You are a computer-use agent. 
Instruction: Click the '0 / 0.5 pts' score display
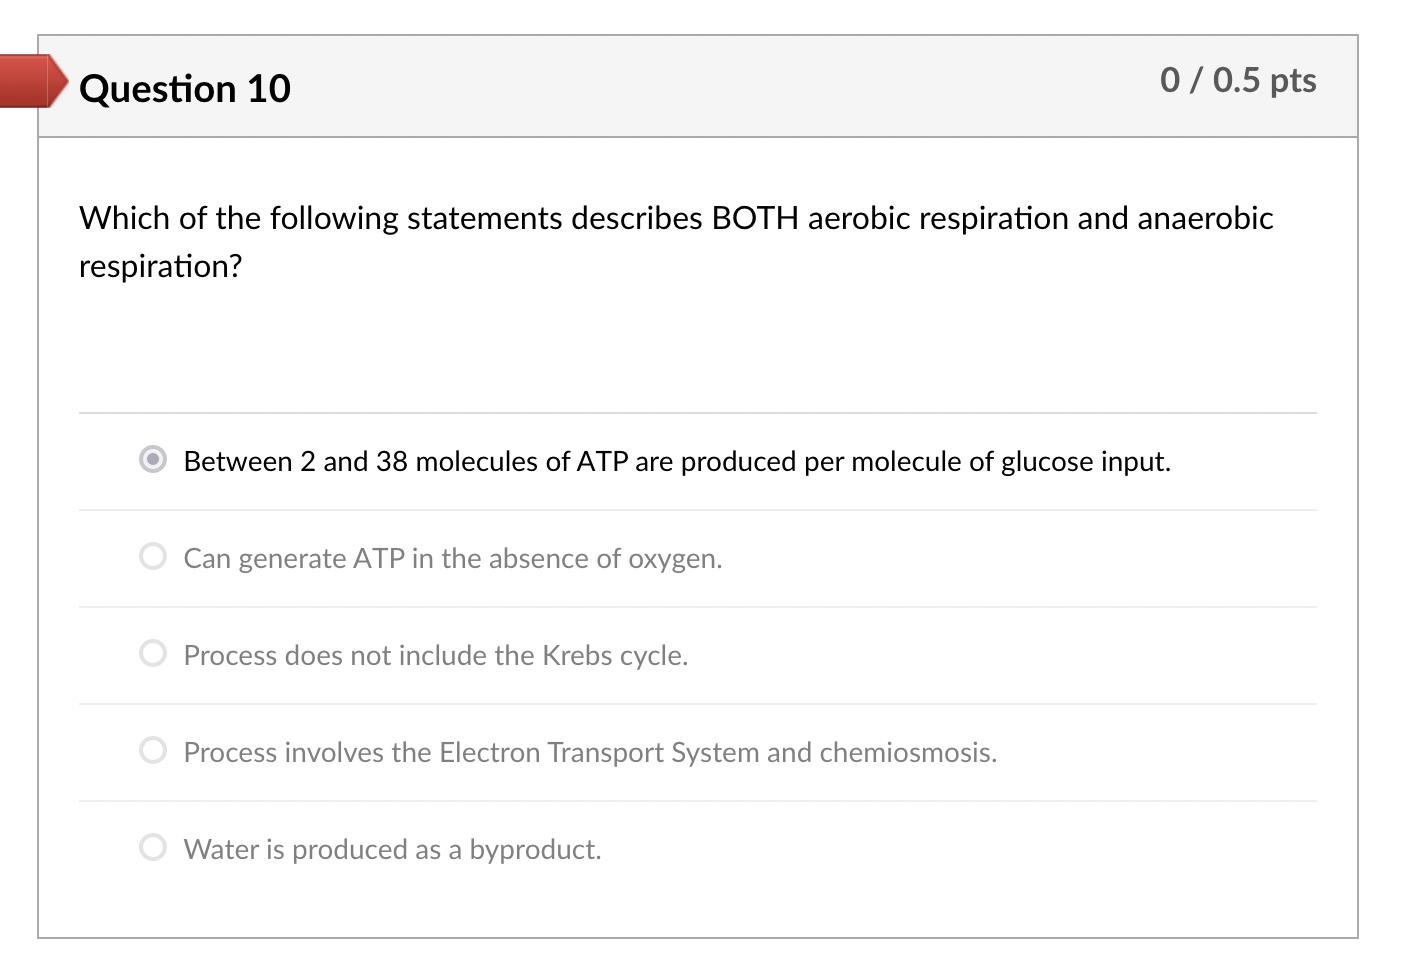(x=1238, y=80)
